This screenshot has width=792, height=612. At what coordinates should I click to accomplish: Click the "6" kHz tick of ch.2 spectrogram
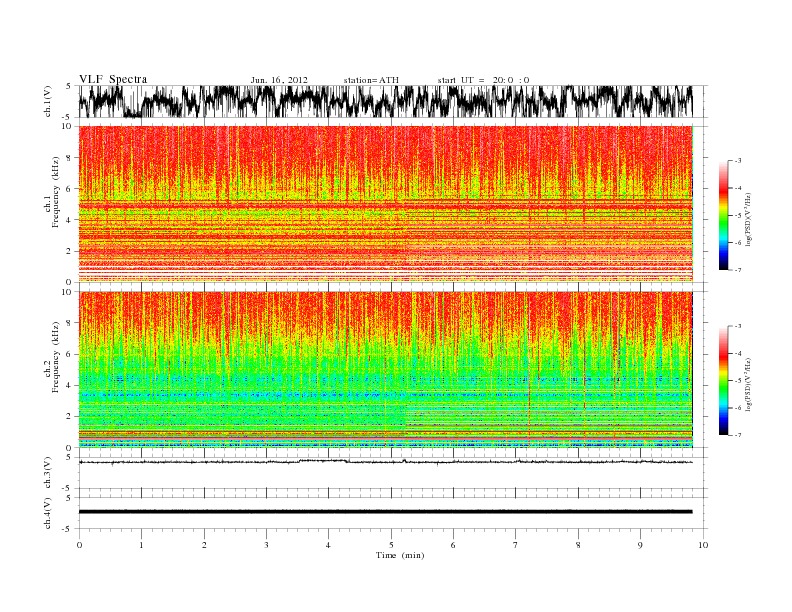click(x=69, y=354)
